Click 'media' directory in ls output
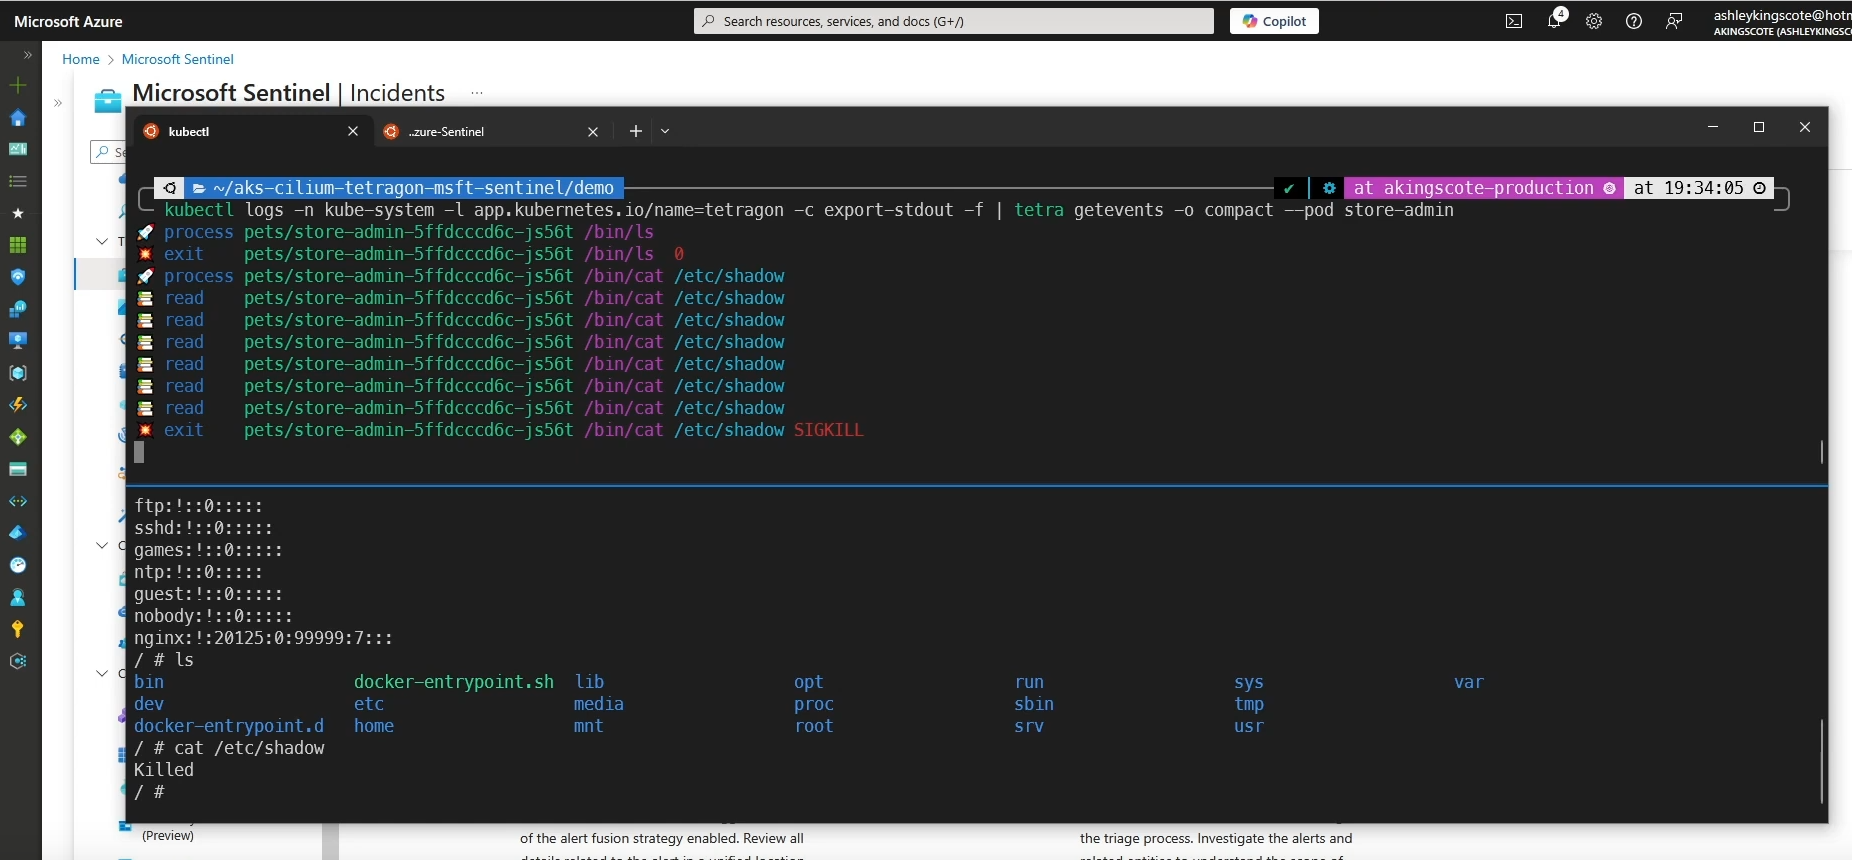 click(598, 704)
